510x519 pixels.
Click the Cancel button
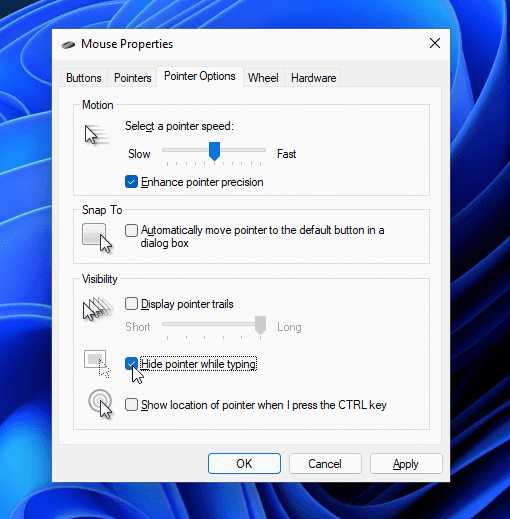click(x=325, y=464)
